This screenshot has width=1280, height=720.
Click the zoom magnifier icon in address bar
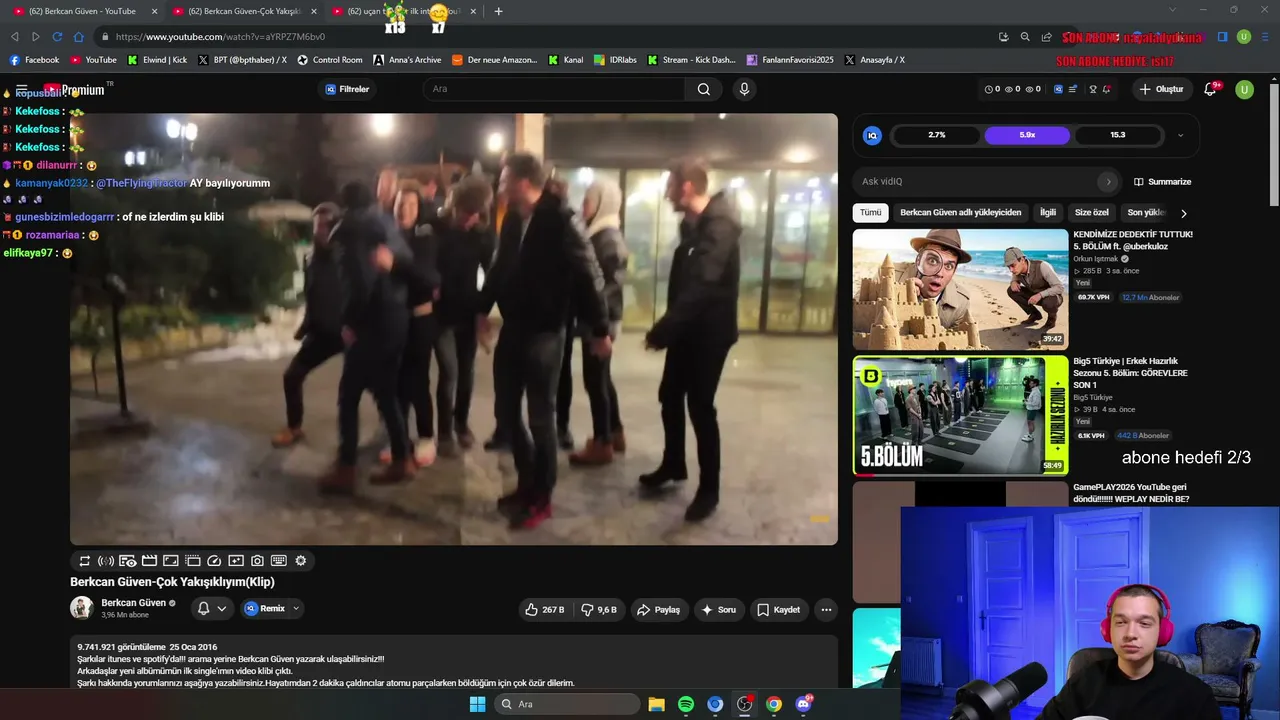[1025, 37]
